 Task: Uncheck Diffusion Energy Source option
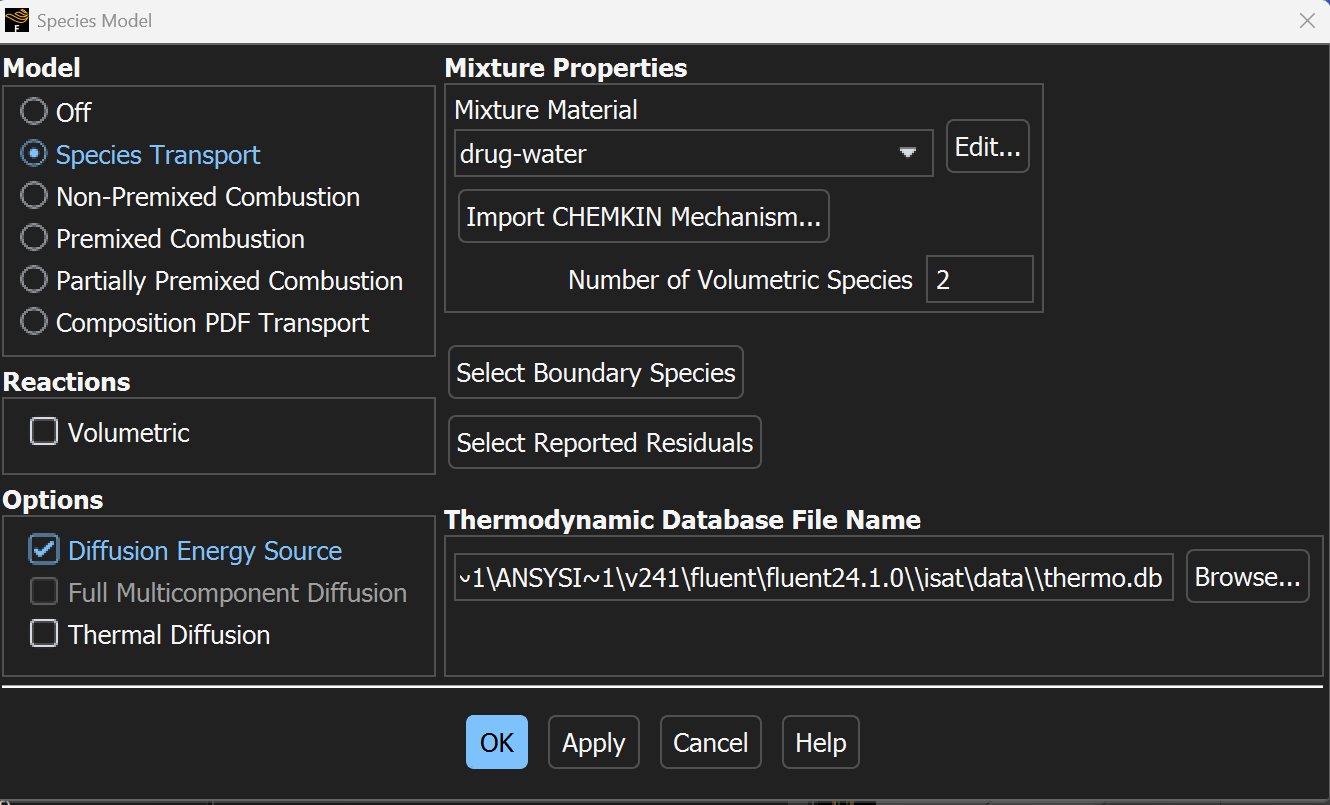click(44, 550)
